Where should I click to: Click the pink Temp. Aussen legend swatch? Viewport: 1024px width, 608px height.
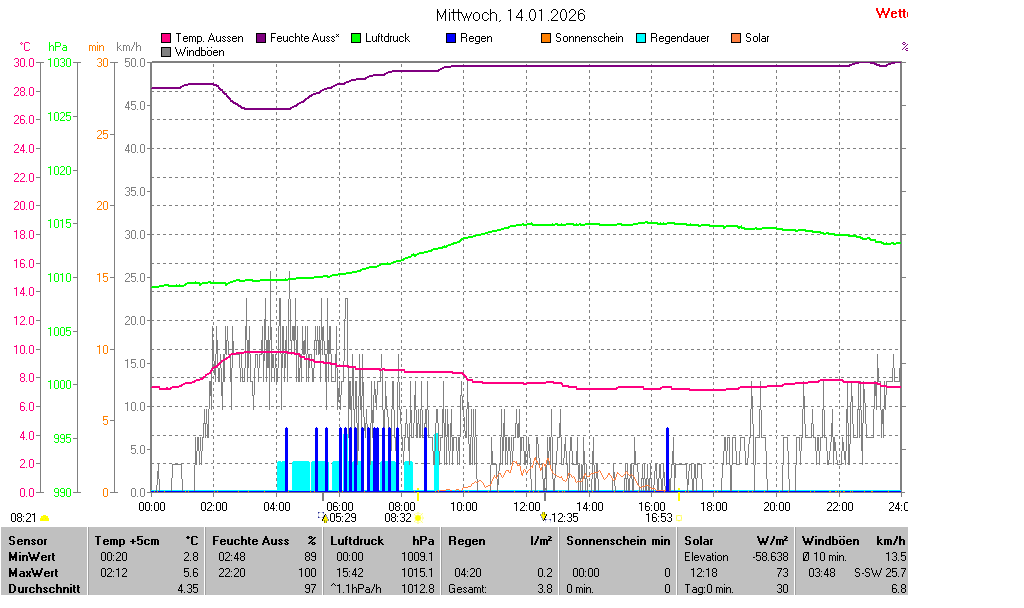[x=166, y=38]
